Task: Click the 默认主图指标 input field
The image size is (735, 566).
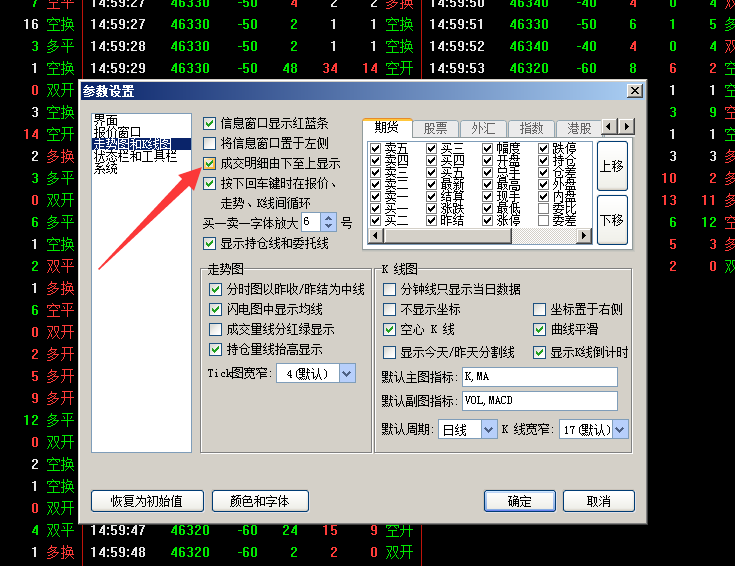Action: 539,377
